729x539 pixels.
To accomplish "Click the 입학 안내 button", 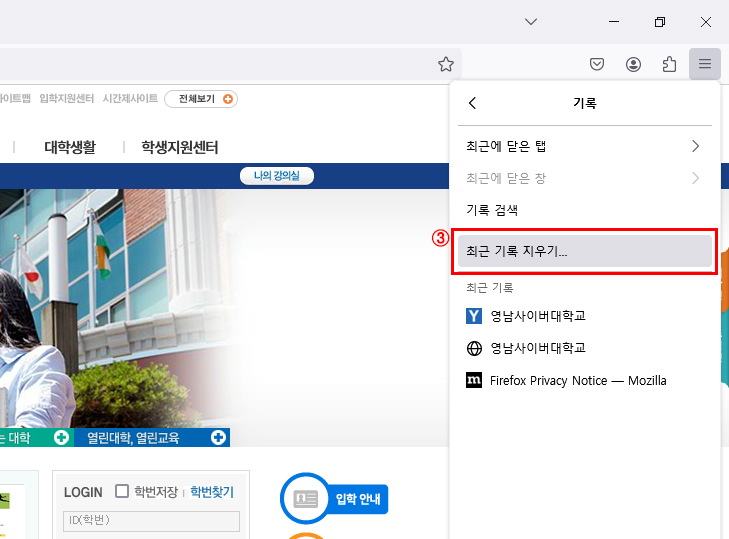I will [x=358, y=499].
